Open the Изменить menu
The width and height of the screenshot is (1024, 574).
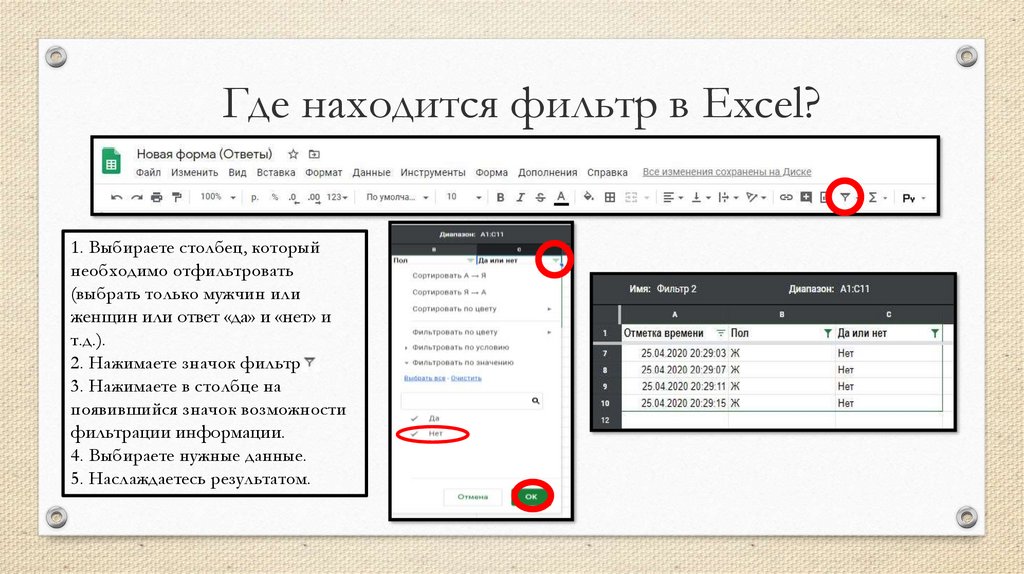[x=195, y=172]
